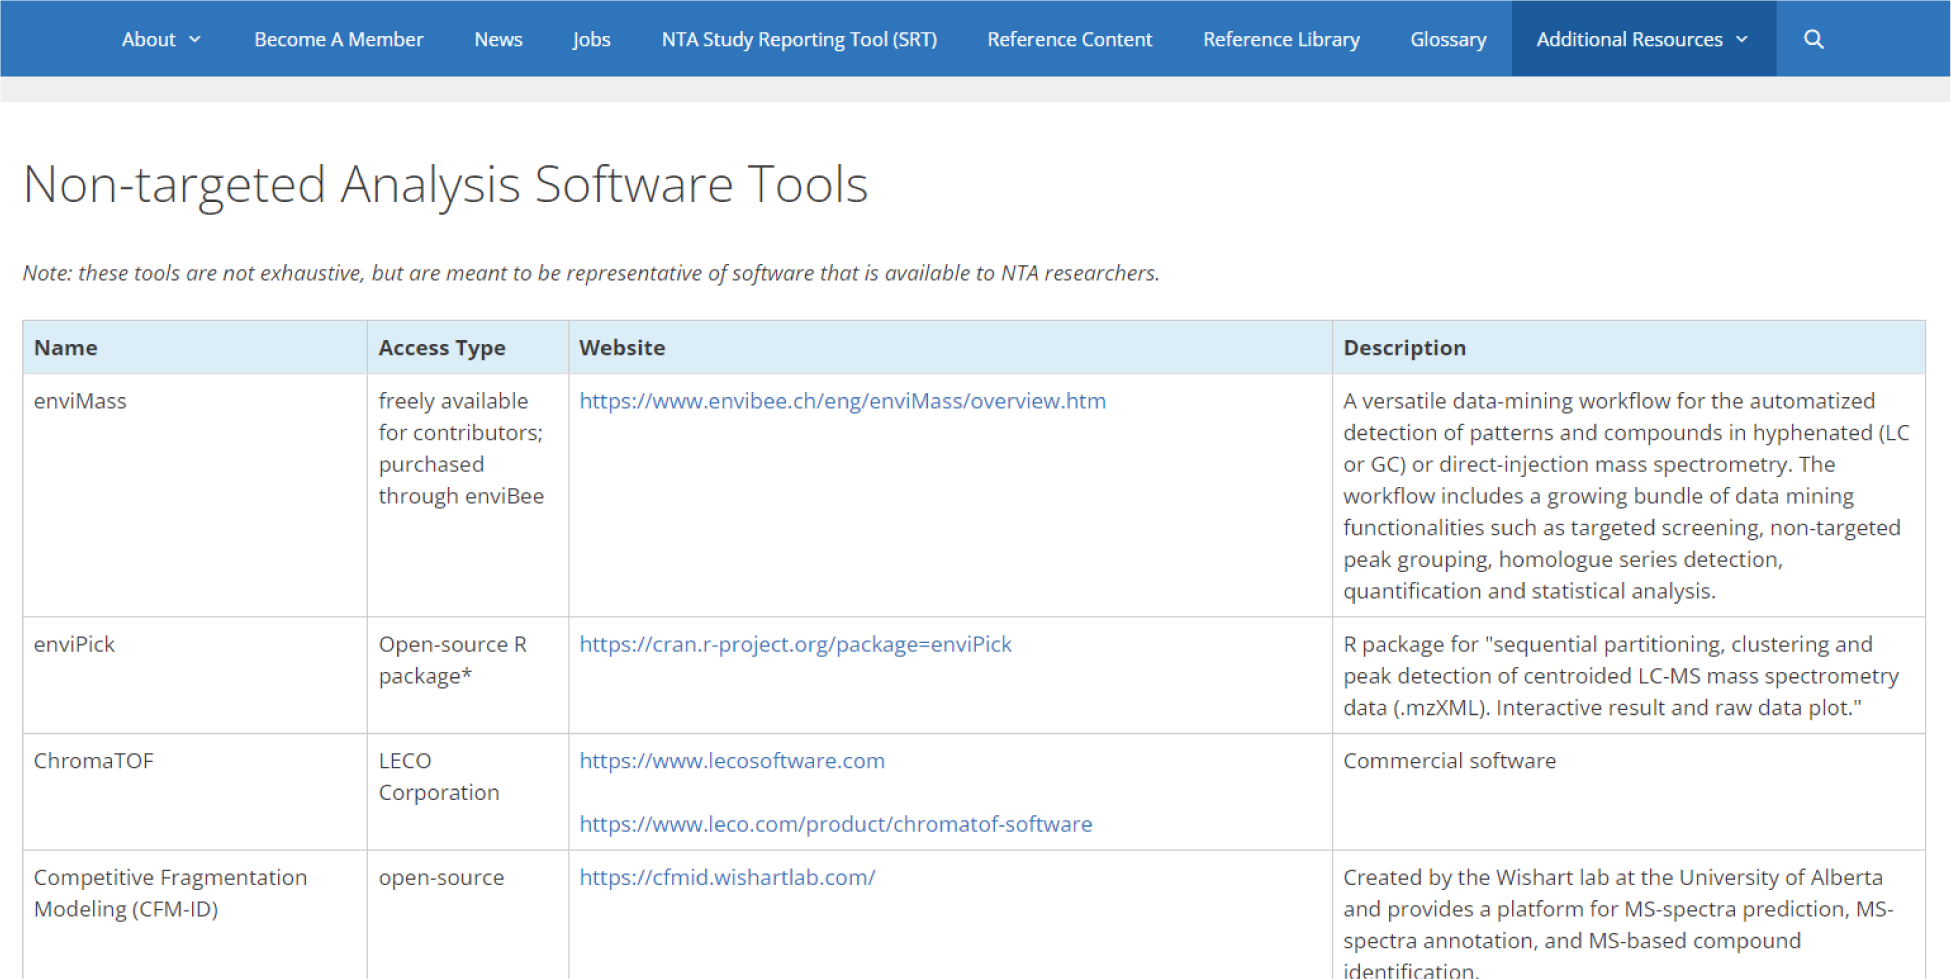This screenshot has width=1951, height=979.
Task: Open the Reference Library menu item
Action: pyautogui.click(x=1281, y=39)
